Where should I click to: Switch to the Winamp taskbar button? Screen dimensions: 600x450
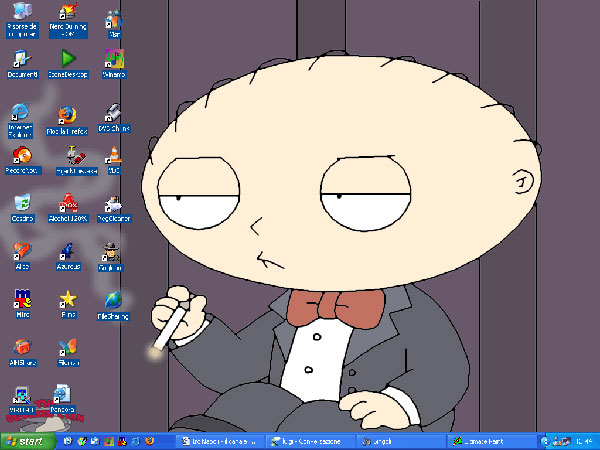[400, 442]
